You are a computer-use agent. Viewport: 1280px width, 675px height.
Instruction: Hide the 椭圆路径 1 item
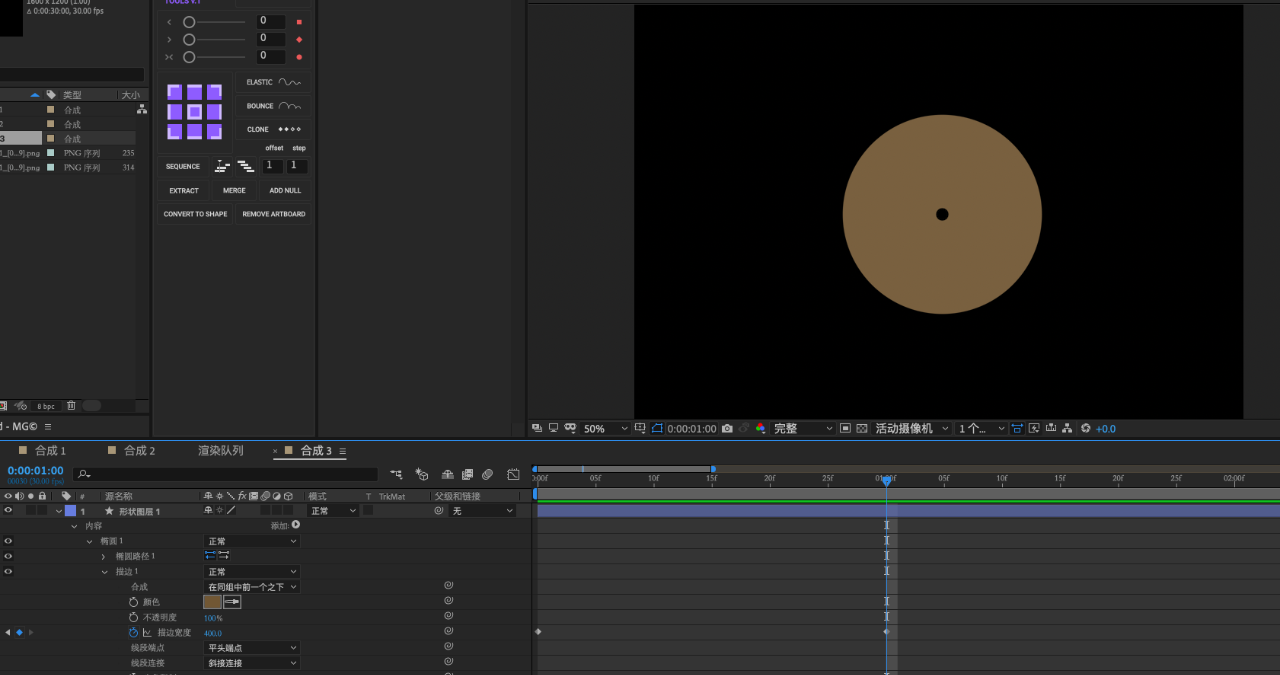pyautogui.click(x=8, y=556)
